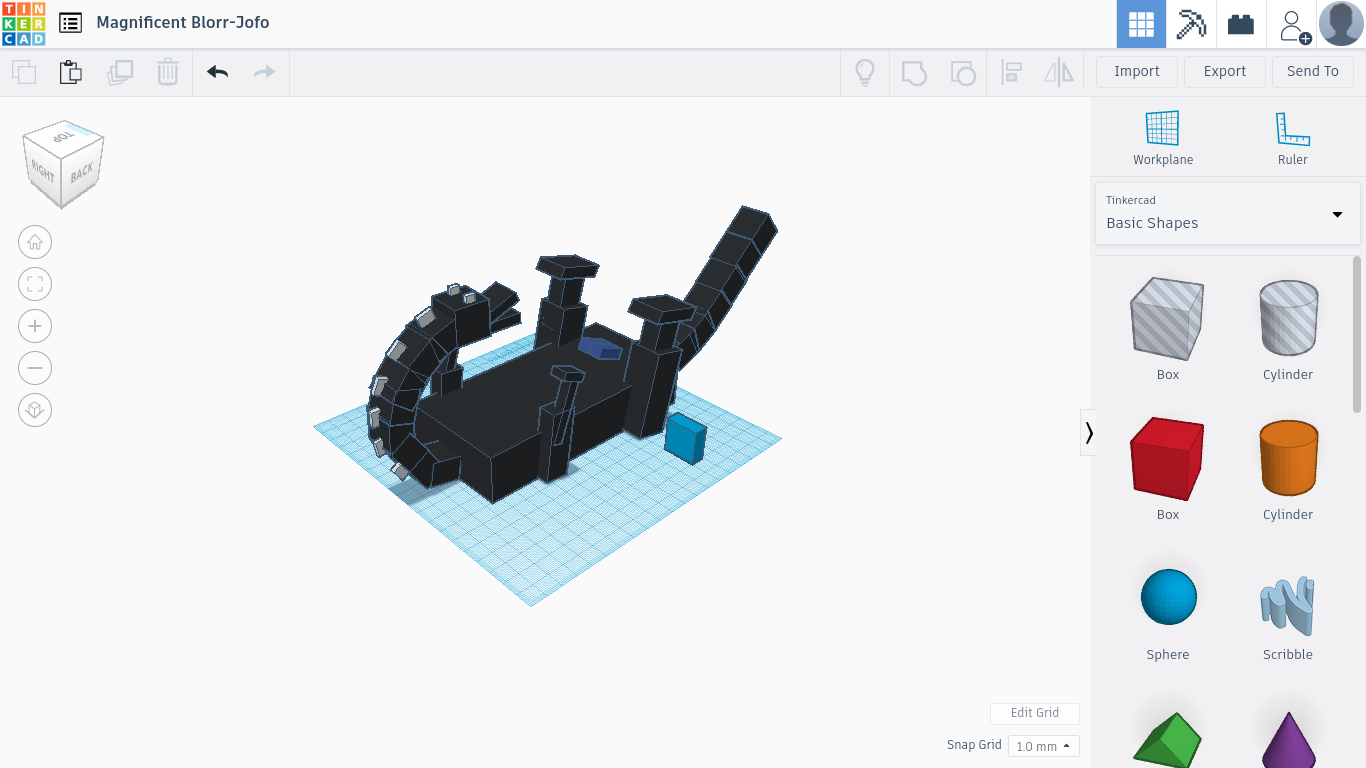Open the Basic Shapes category dropdown
This screenshot has height=768, width=1366.
(x=1227, y=213)
